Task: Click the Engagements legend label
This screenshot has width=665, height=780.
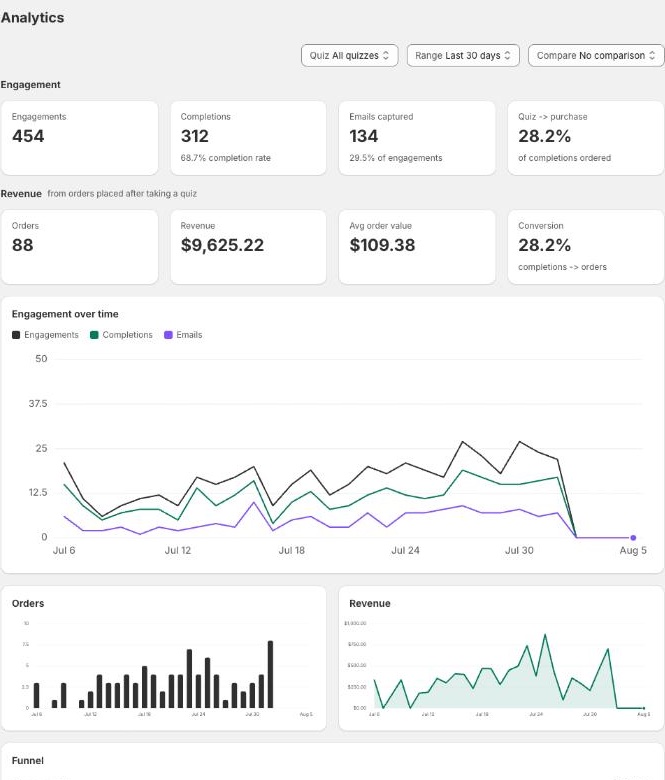Action: point(51,335)
